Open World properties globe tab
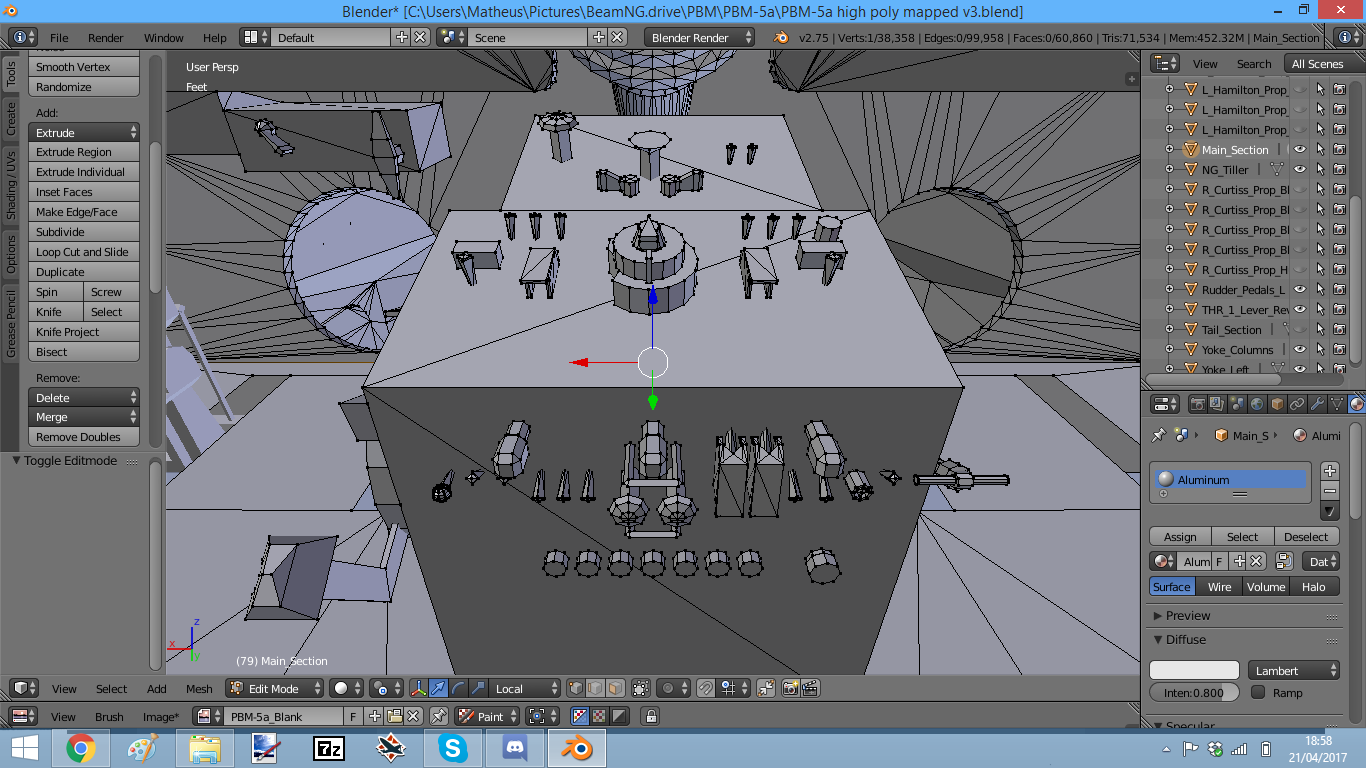The width and height of the screenshot is (1366, 768). point(1257,404)
